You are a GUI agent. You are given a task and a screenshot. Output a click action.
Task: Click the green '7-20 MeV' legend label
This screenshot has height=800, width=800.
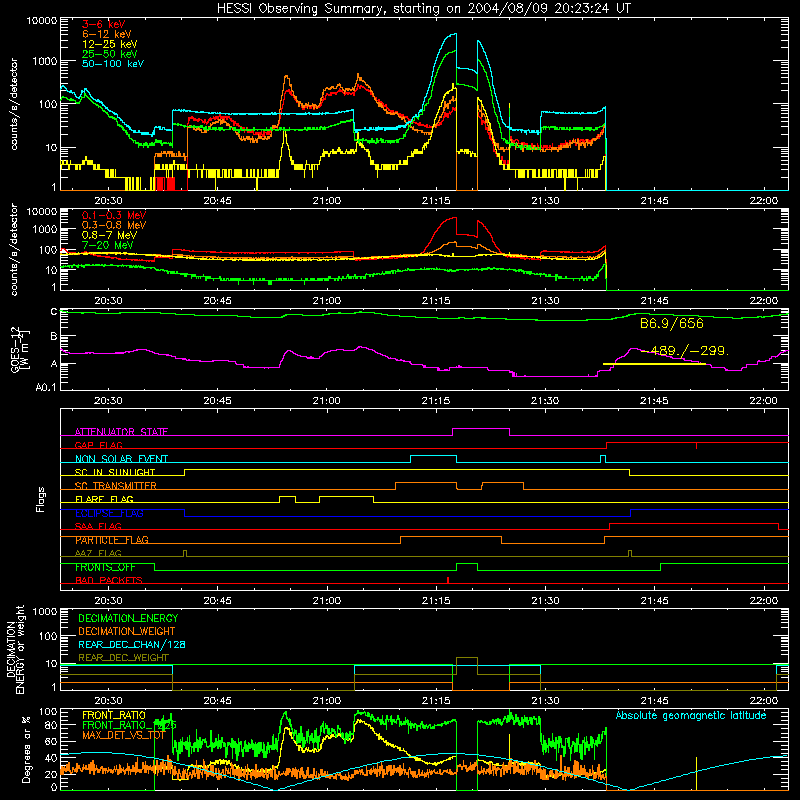pos(107,245)
